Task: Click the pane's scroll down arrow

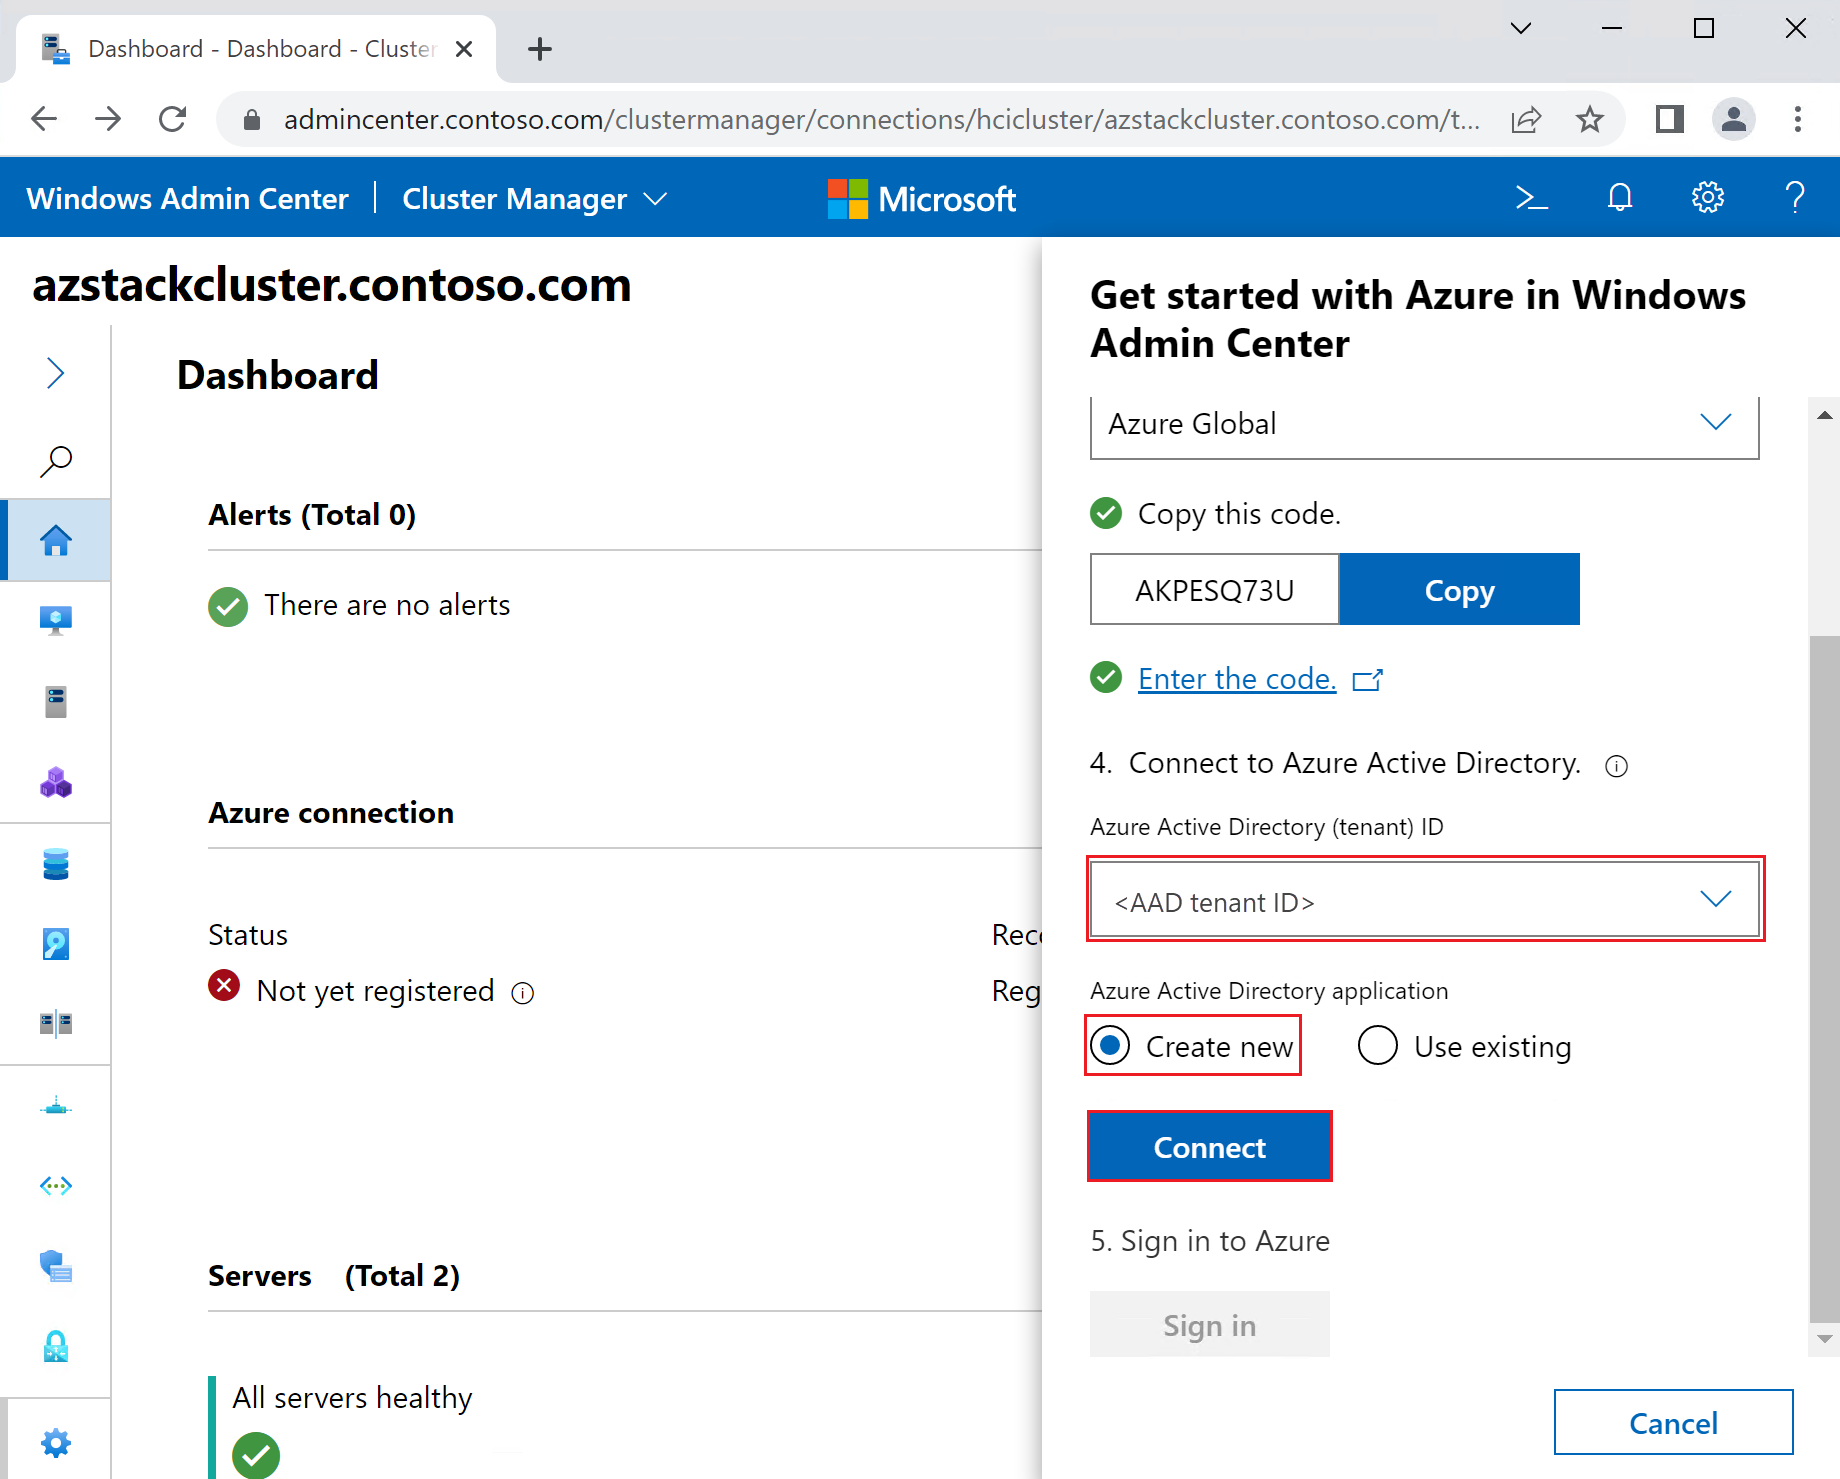Action: 1824,1338
